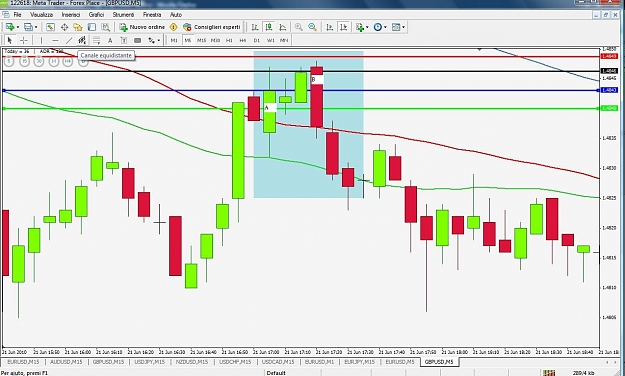The height and width of the screenshot is (376, 625).
Task: Open the Strategy Tester icon
Action: pyautogui.click(x=106, y=27)
